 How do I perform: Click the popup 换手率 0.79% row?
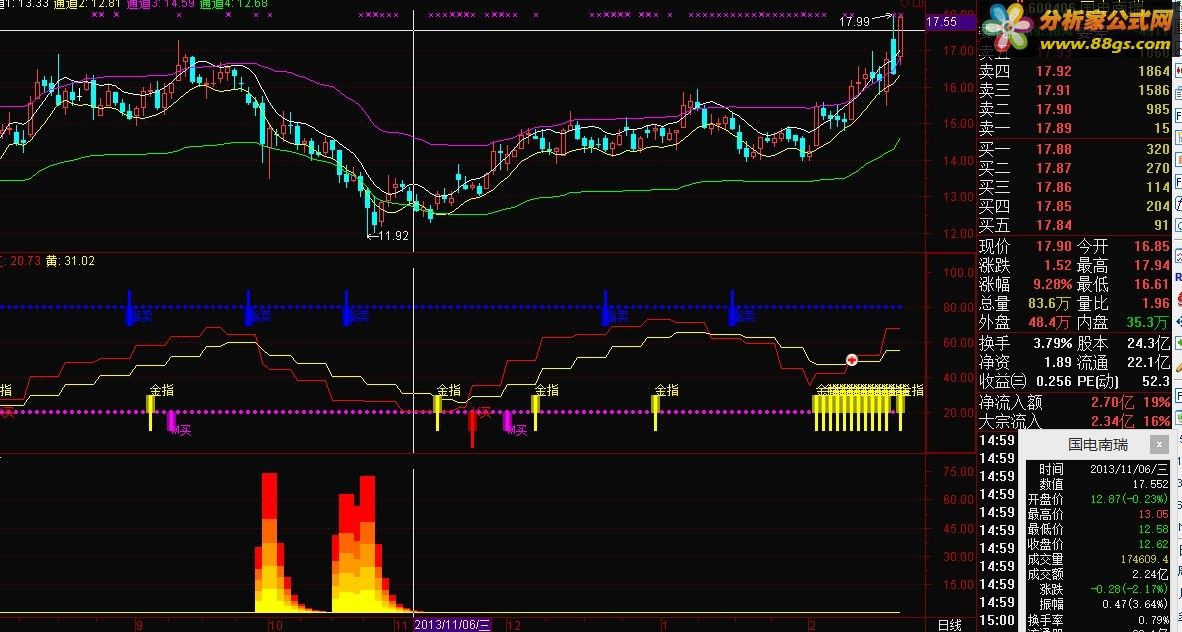(1098, 620)
